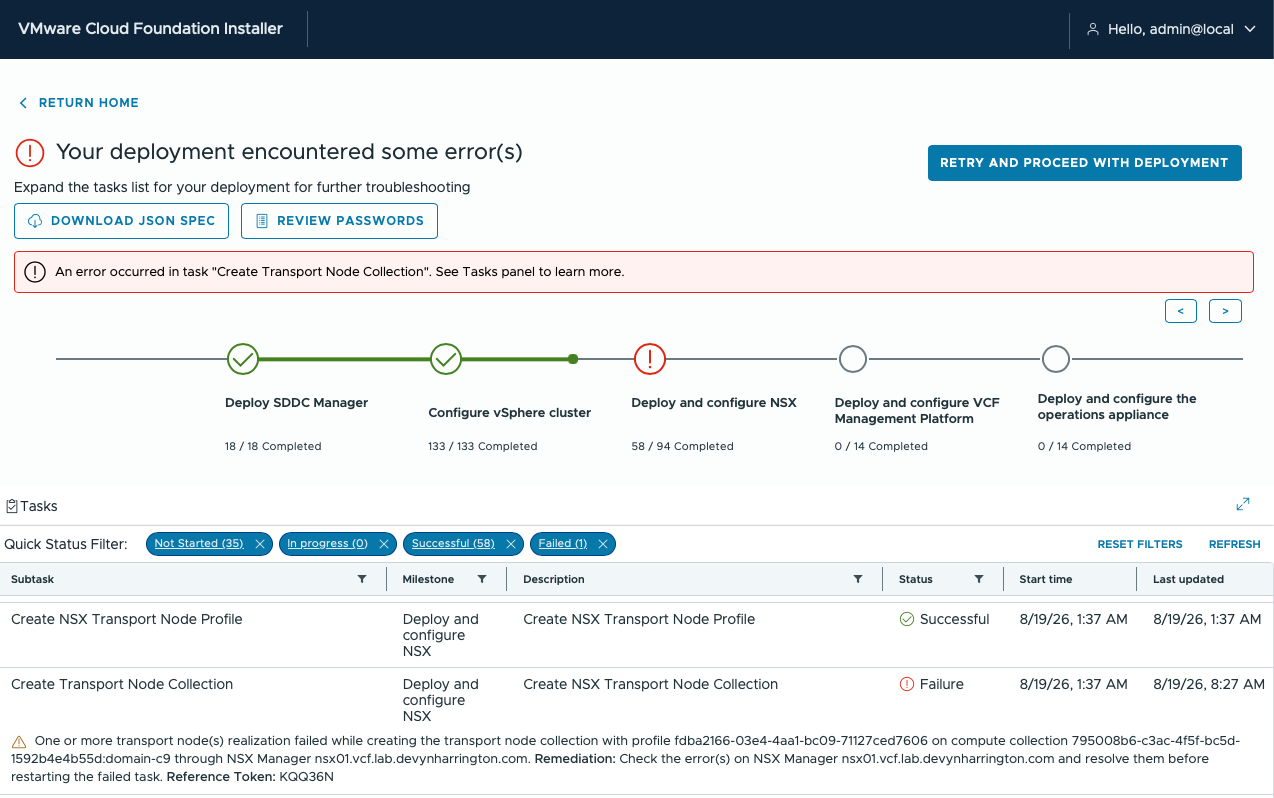The width and height of the screenshot is (1274, 798).
Task: Select the Configure vSphere cluster completed step circle
Action: coord(446,358)
